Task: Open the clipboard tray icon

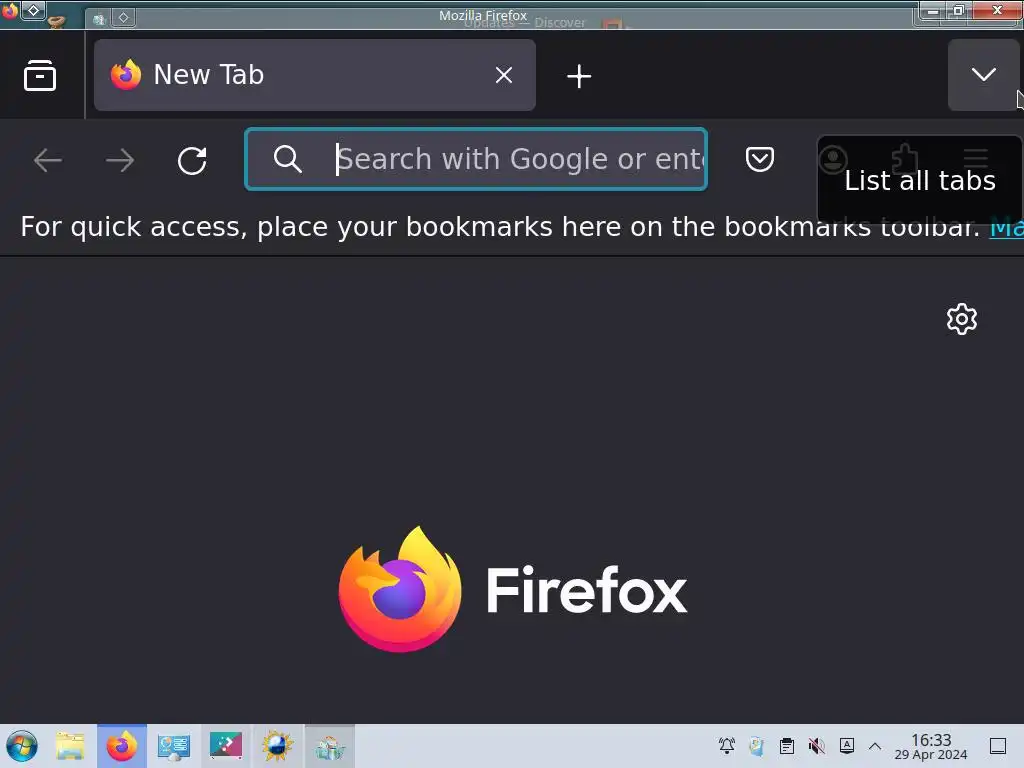Action: pyautogui.click(x=787, y=745)
